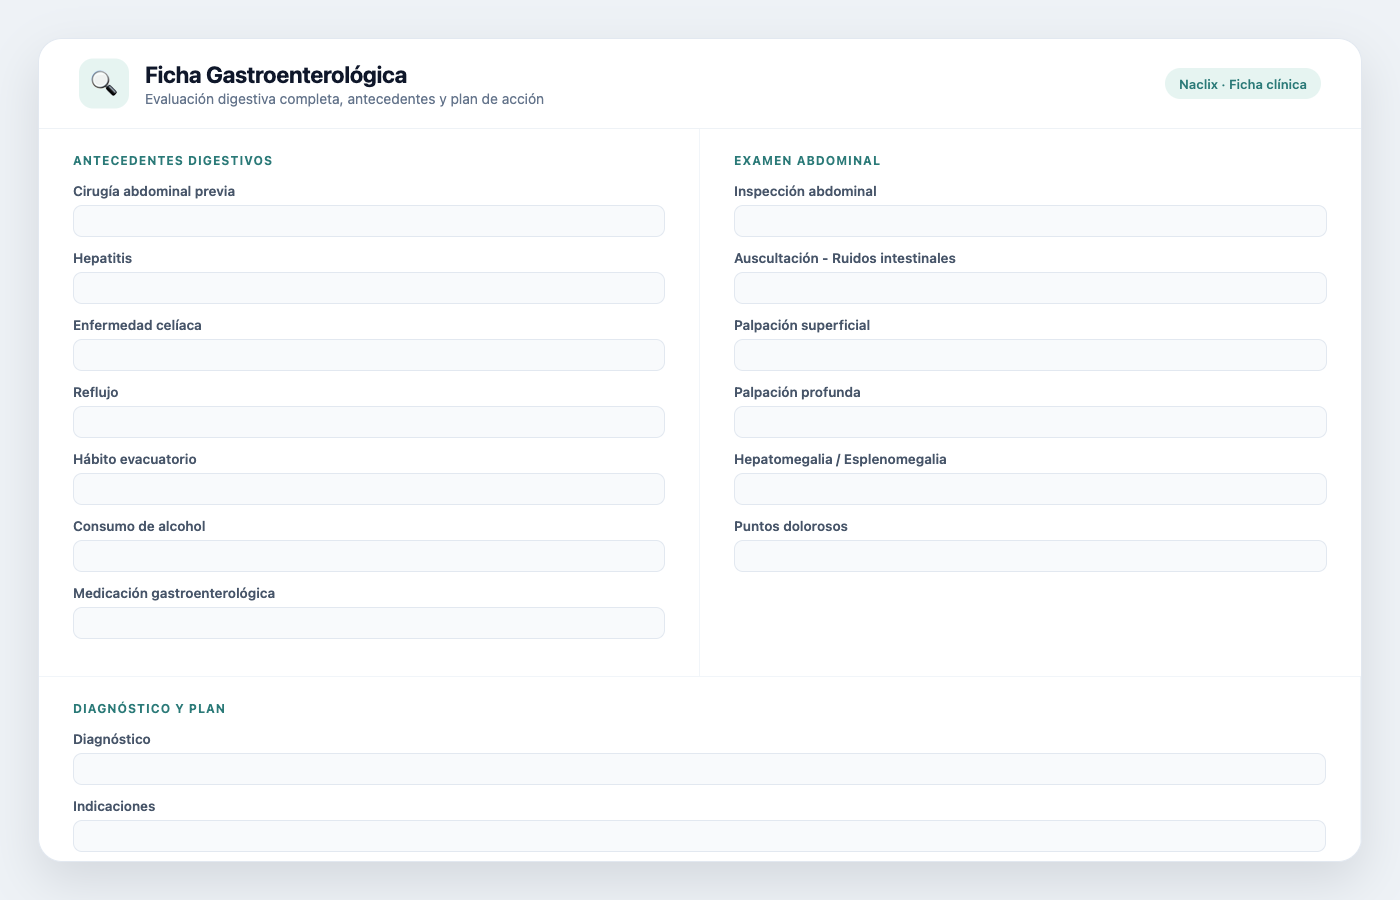Select the Enfermedad celíaca input box
This screenshot has width=1400, height=900.
[x=369, y=355]
